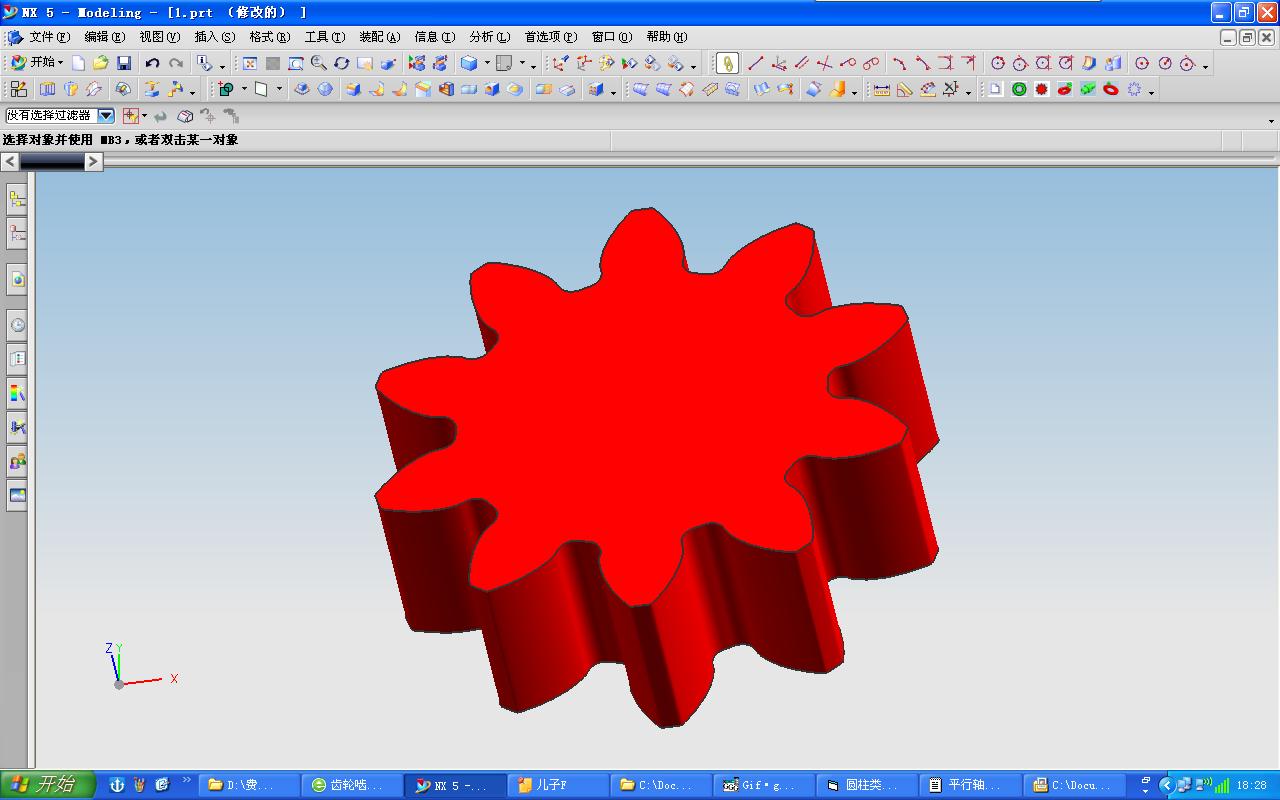Open the 插入(S) Insert menu
The width and height of the screenshot is (1280, 800).
point(214,37)
